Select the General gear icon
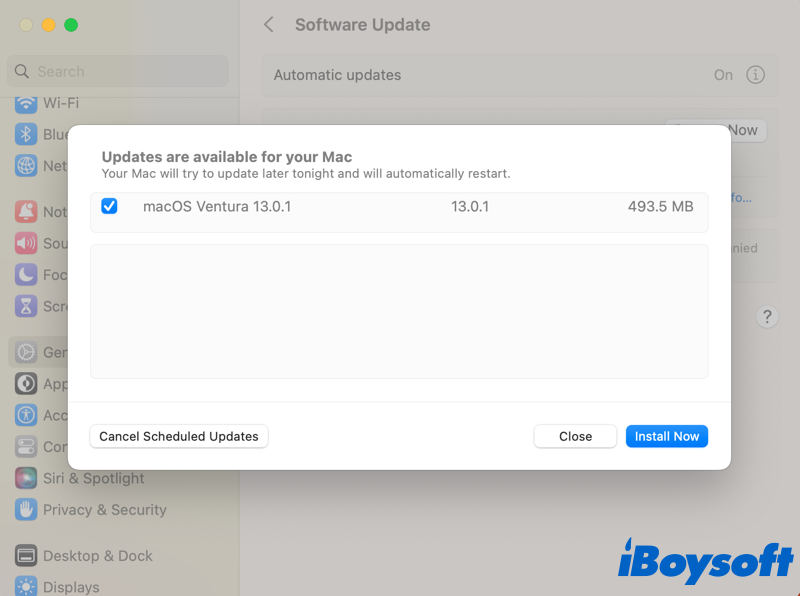The height and width of the screenshot is (596, 800). click(26, 353)
